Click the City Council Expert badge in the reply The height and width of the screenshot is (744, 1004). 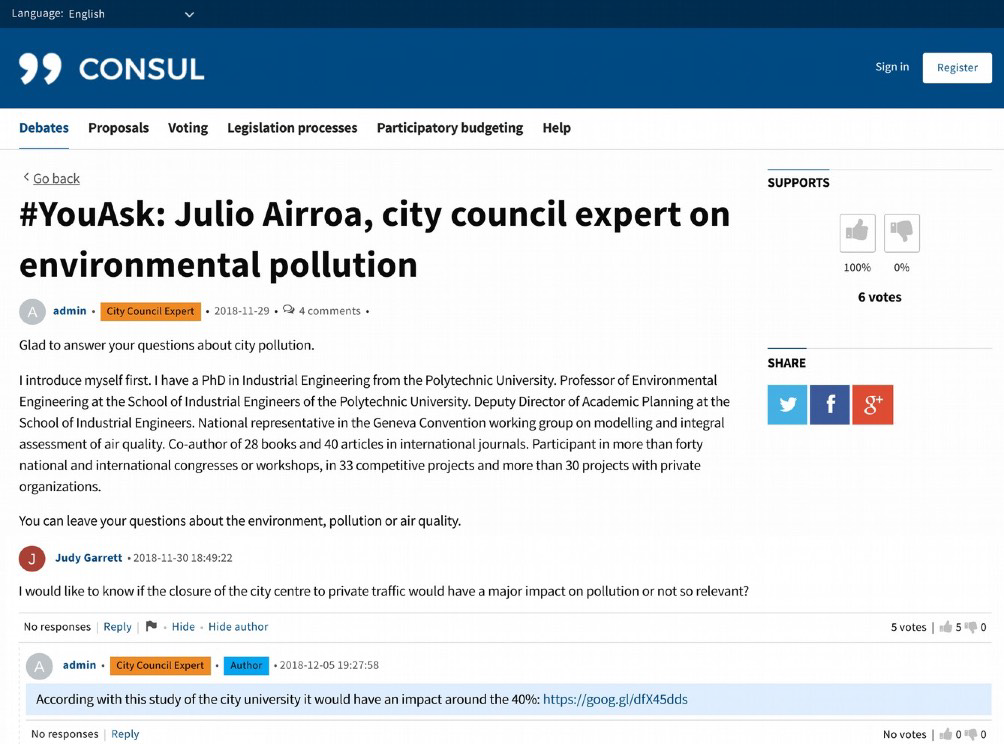(160, 666)
